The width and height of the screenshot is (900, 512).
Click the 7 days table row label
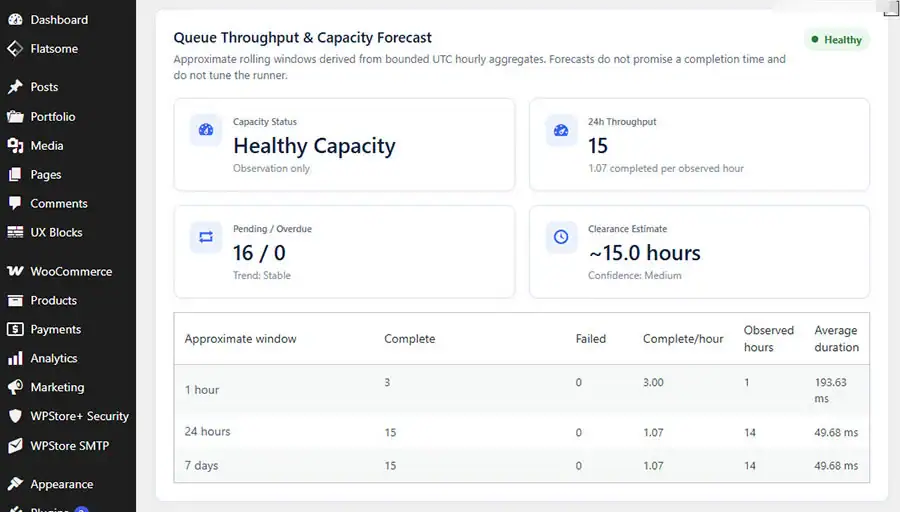(x=201, y=466)
